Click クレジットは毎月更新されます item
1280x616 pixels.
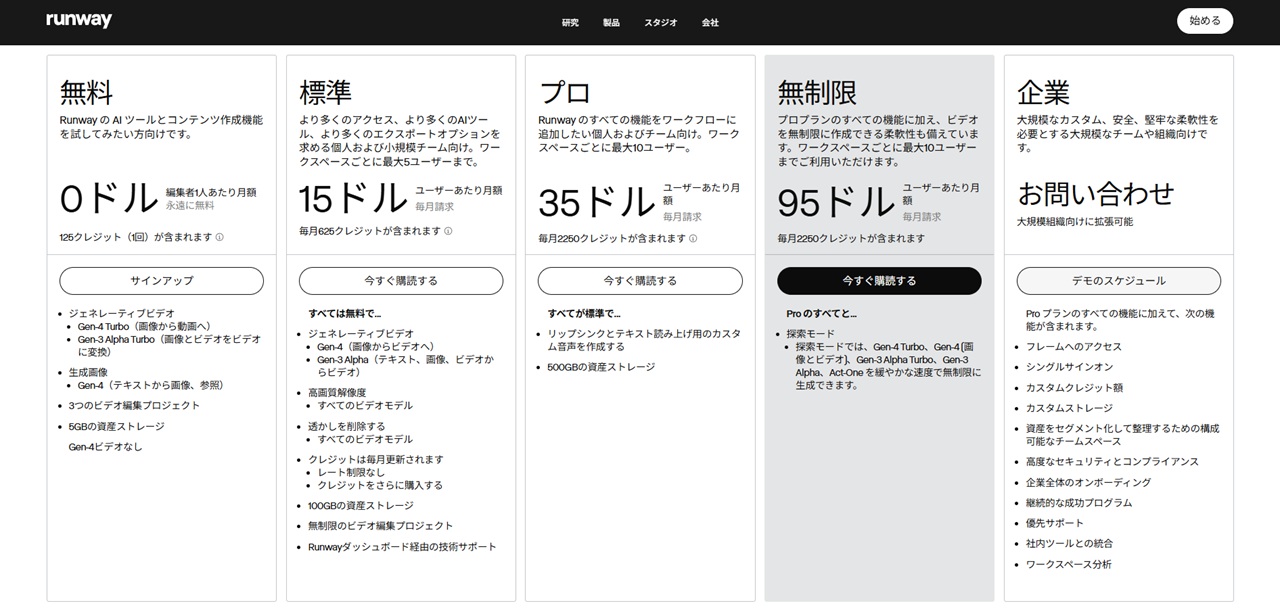click(x=376, y=460)
